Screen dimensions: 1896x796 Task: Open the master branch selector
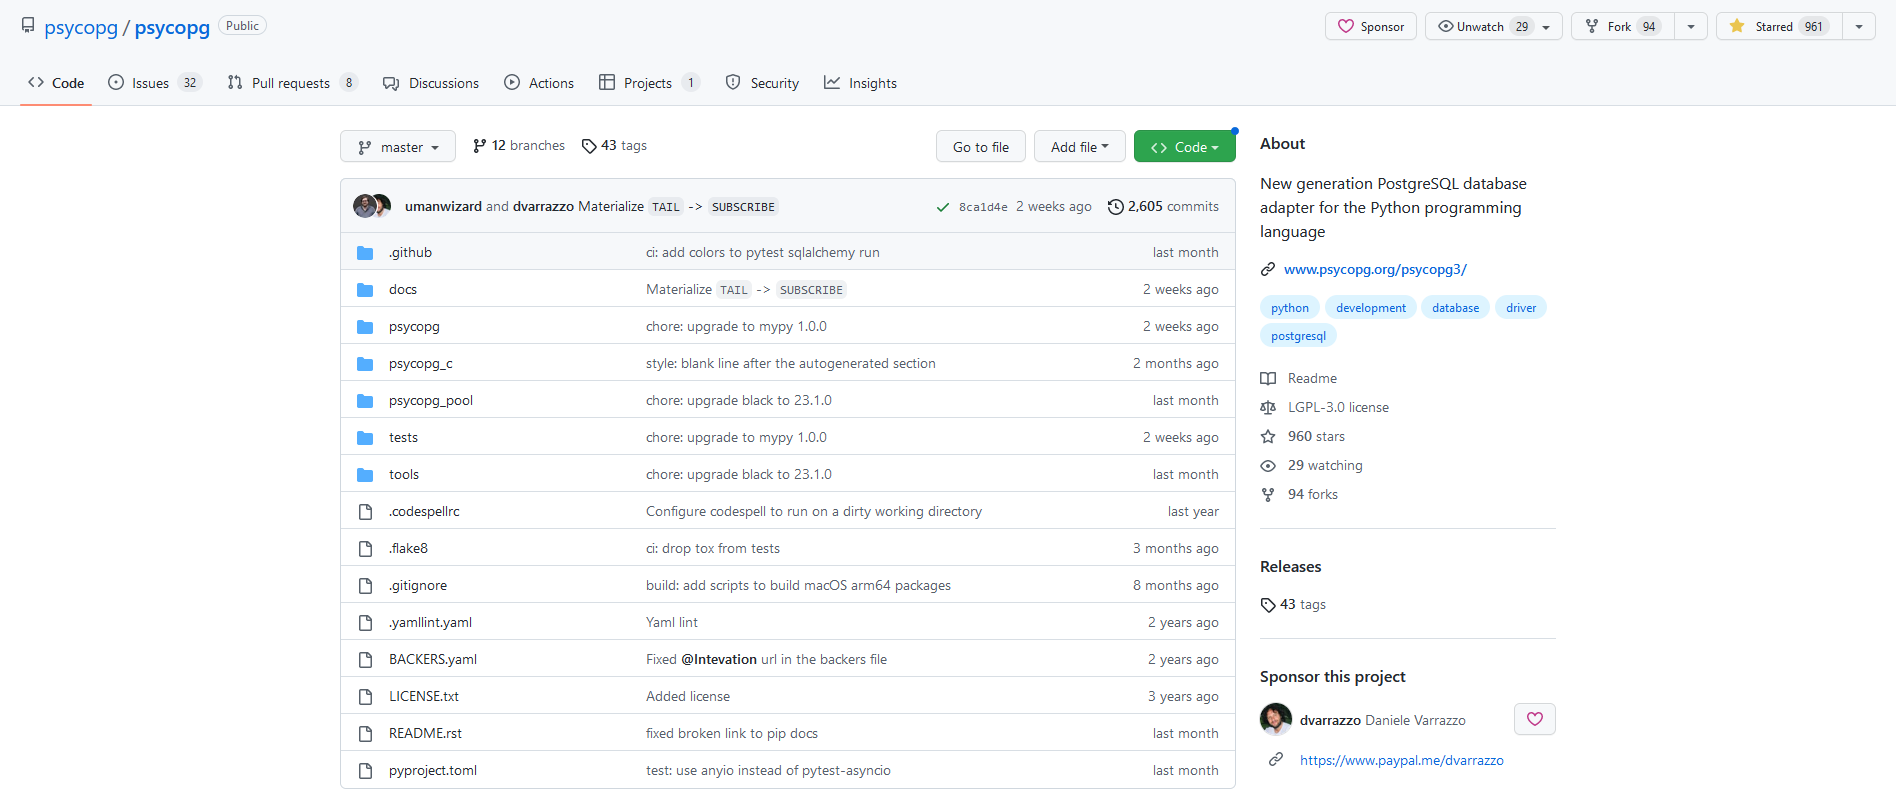click(x=398, y=146)
